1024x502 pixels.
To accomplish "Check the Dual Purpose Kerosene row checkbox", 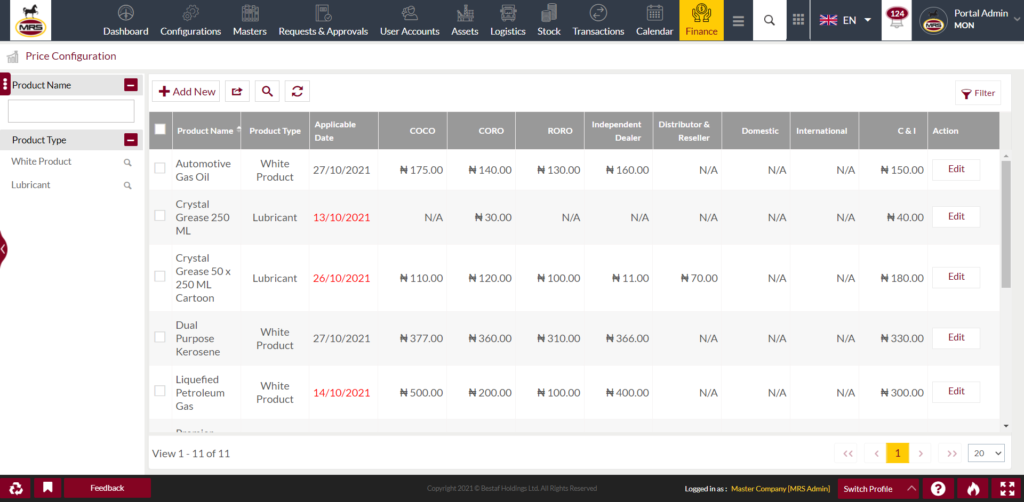I will click(159, 337).
